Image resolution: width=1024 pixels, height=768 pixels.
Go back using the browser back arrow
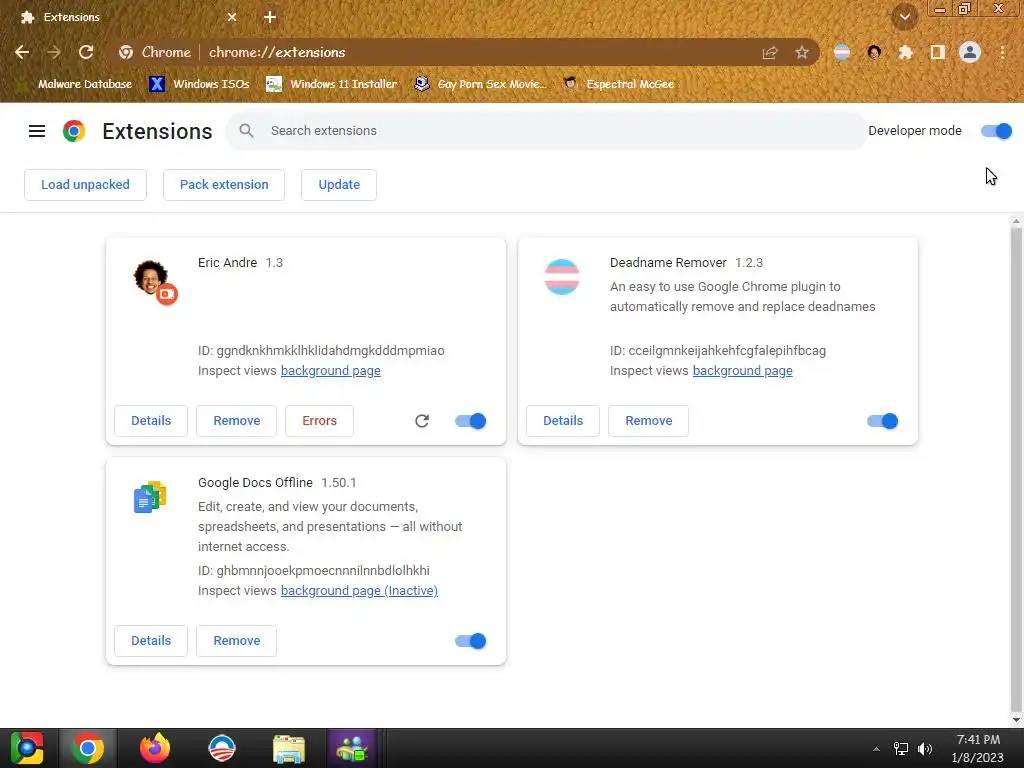click(x=22, y=52)
